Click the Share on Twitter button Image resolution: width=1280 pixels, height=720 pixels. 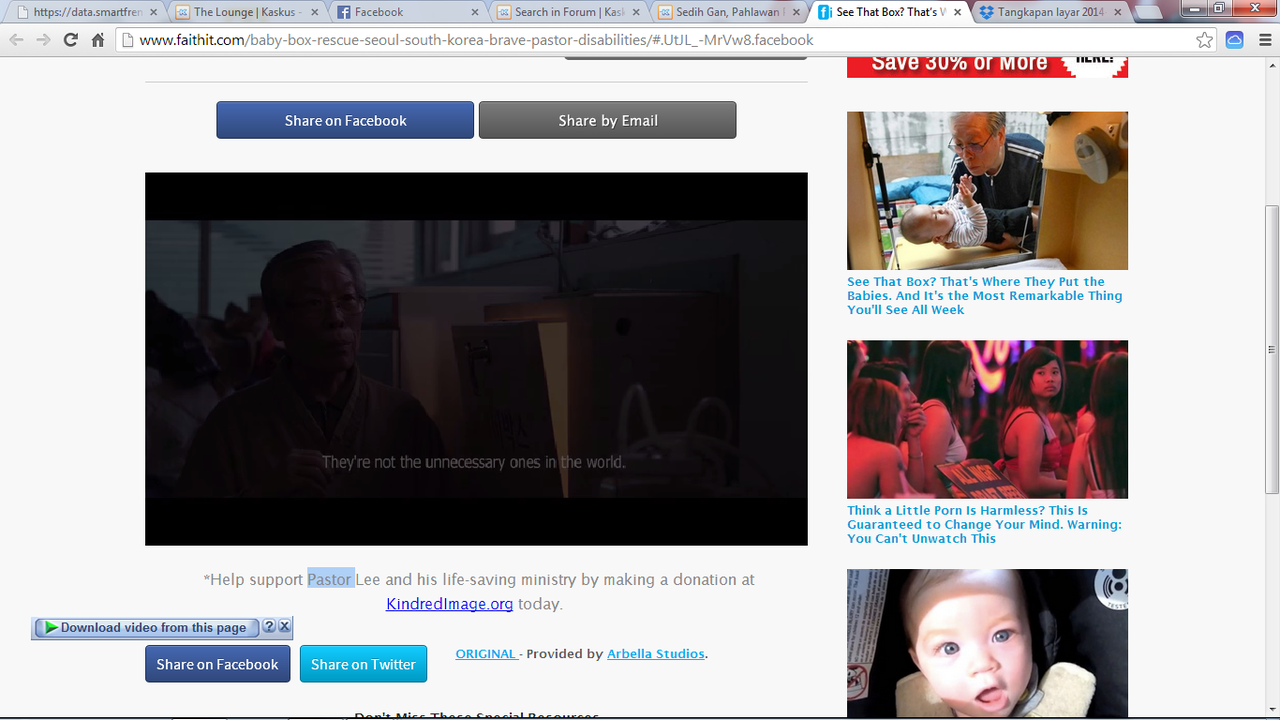point(363,664)
